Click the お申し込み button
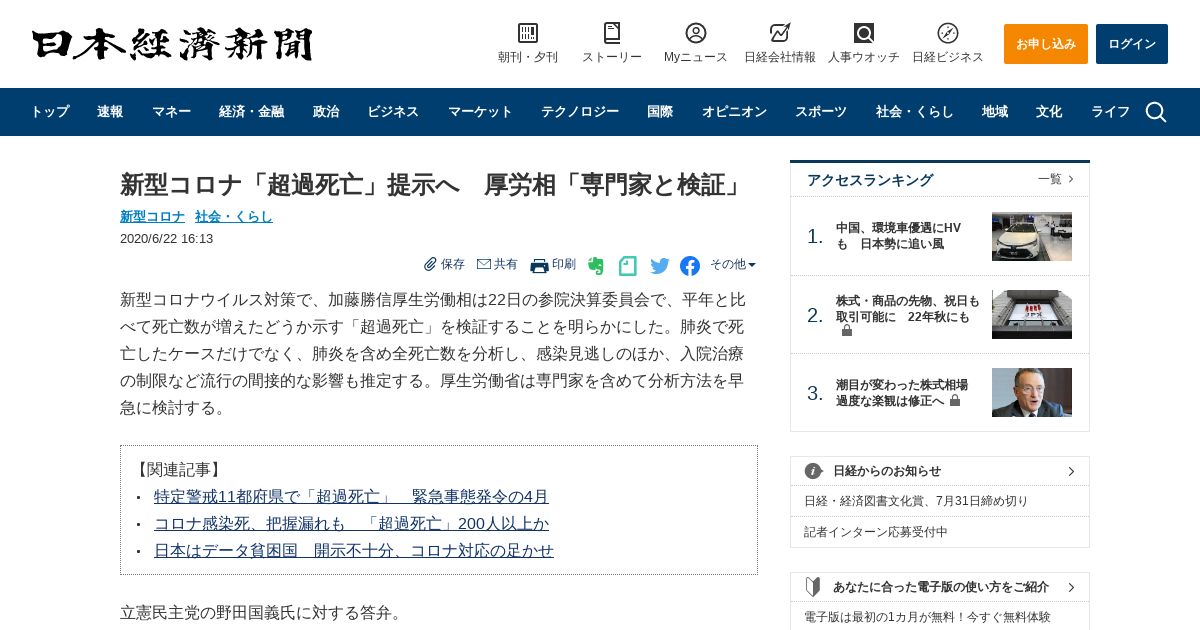Image resolution: width=1200 pixels, height=630 pixels. click(x=1046, y=44)
